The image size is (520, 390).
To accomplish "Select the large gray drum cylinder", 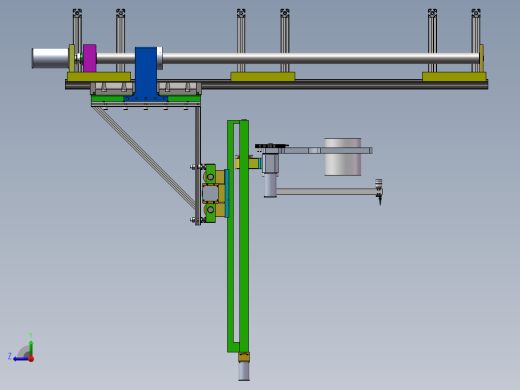I will (343, 157).
